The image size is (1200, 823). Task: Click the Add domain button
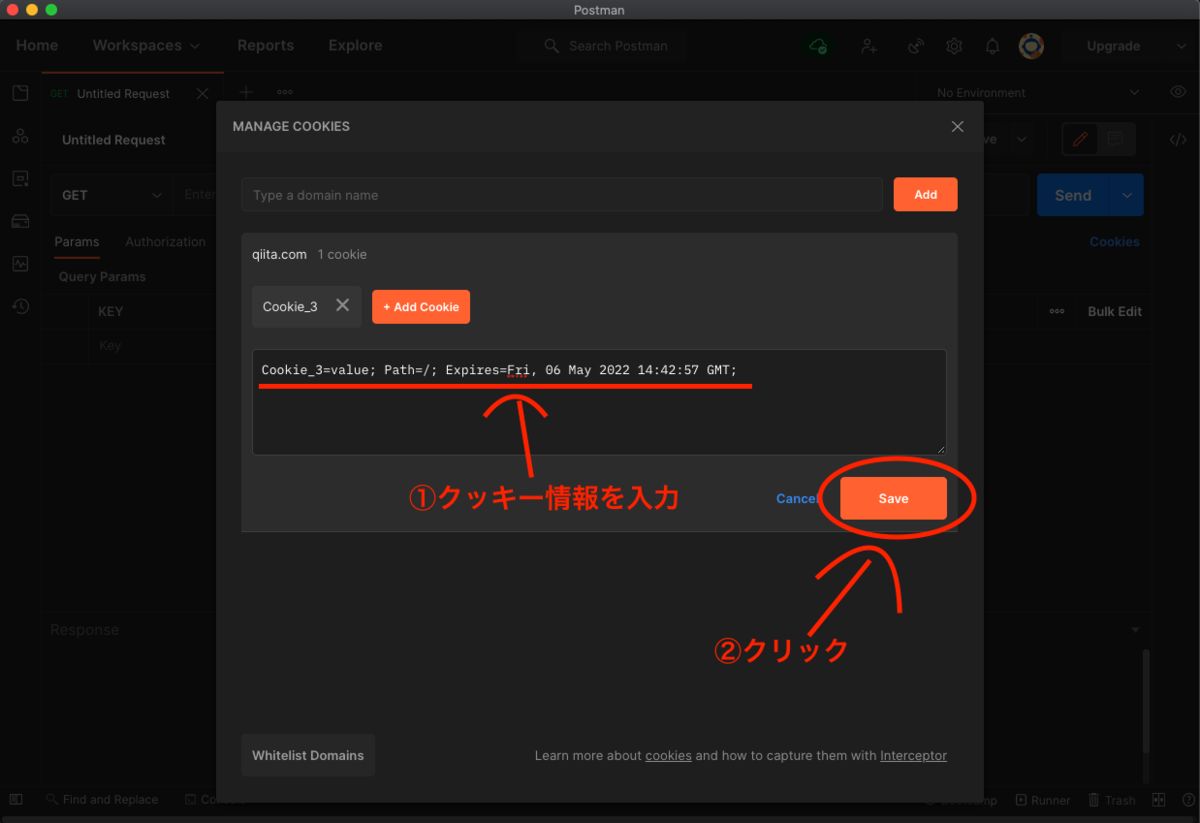925,195
